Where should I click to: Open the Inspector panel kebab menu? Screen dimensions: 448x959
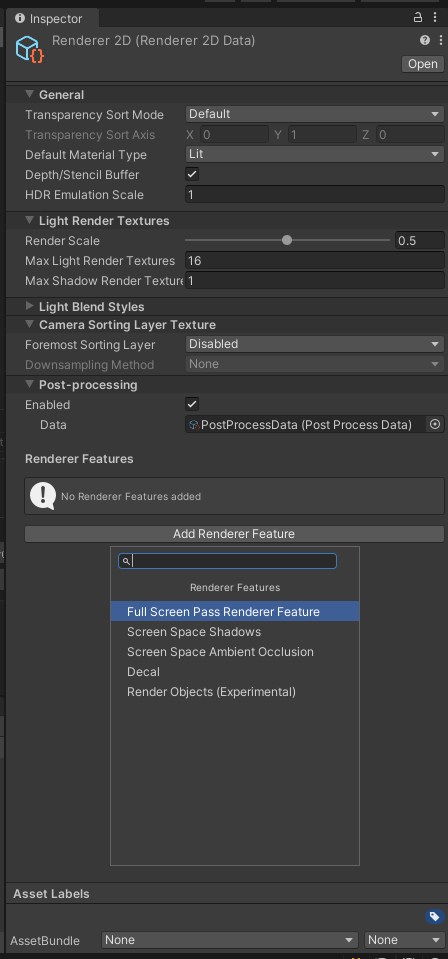pyautogui.click(x=435, y=17)
